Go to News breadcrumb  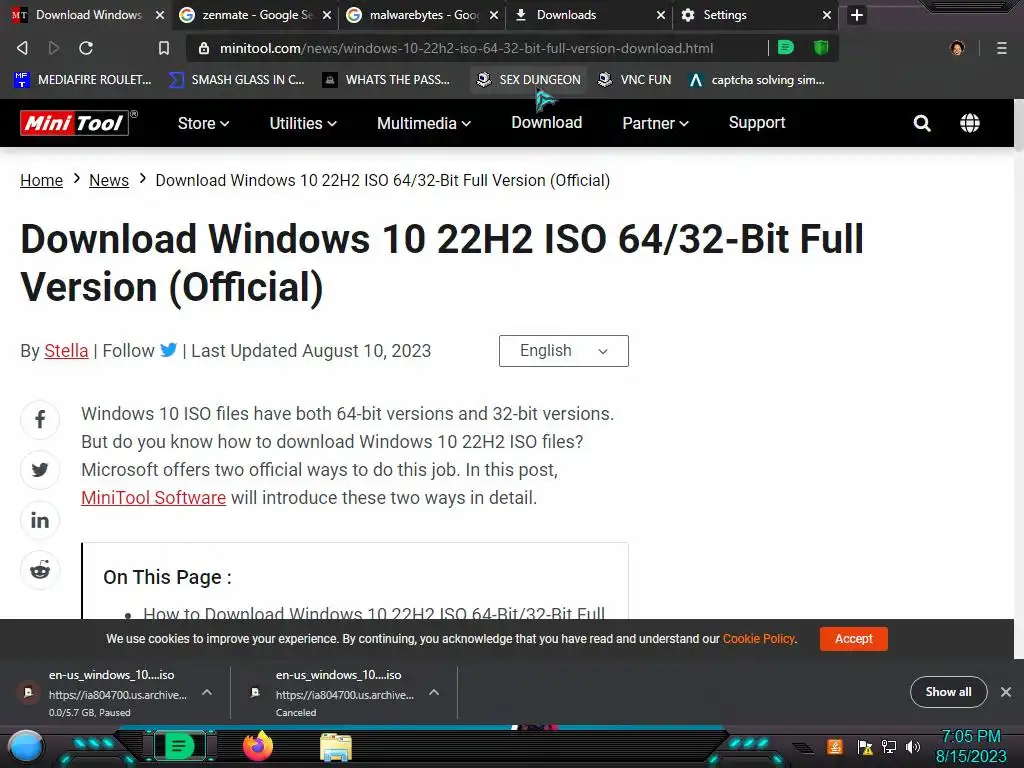pos(109,180)
